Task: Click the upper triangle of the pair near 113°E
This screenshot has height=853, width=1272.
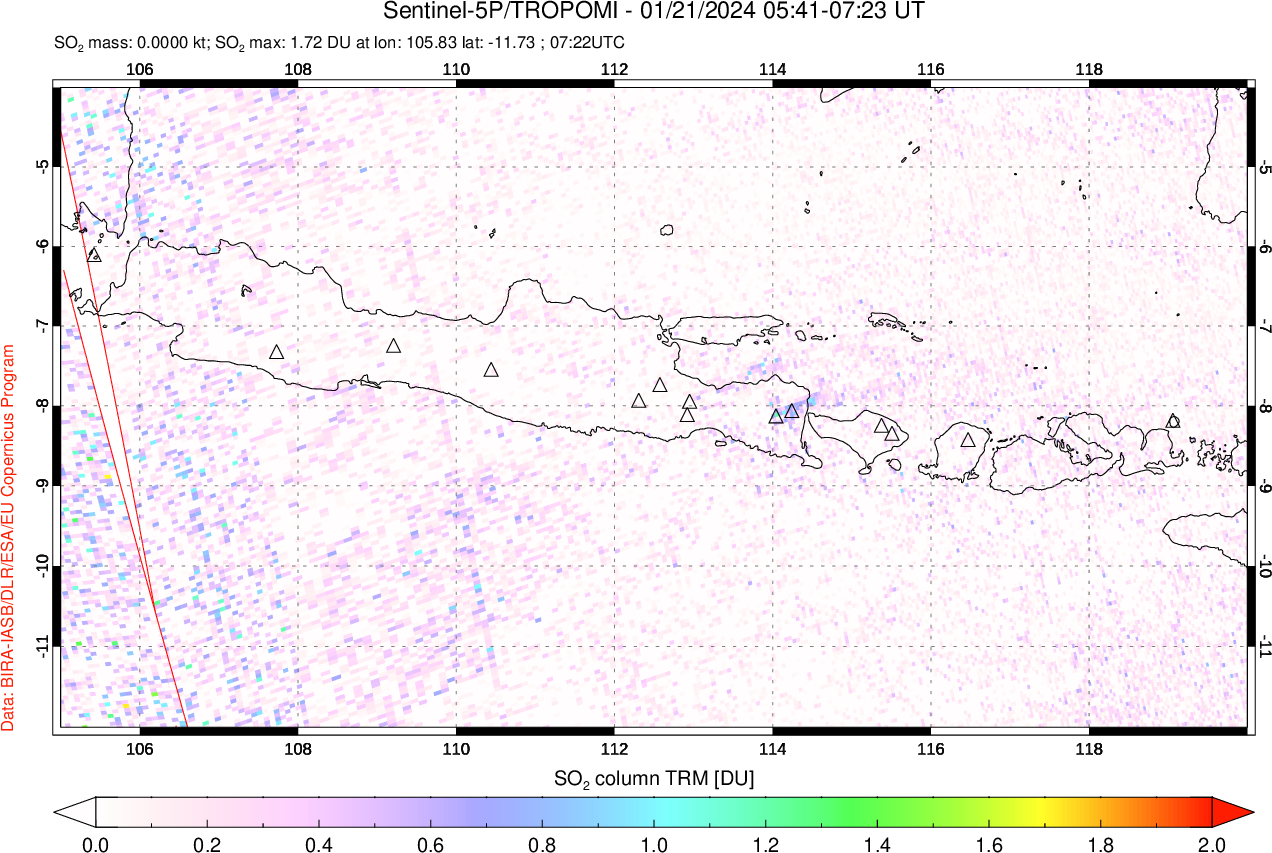Action: click(689, 402)
